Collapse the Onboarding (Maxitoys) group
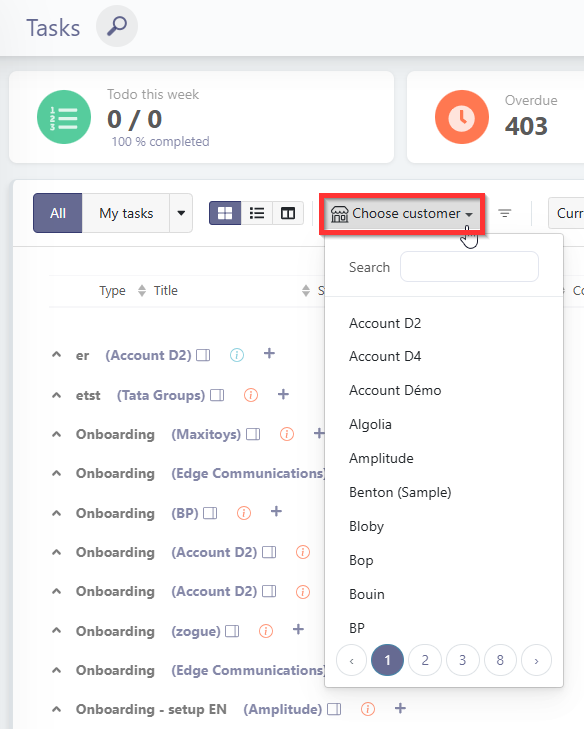 click(56, 434)
